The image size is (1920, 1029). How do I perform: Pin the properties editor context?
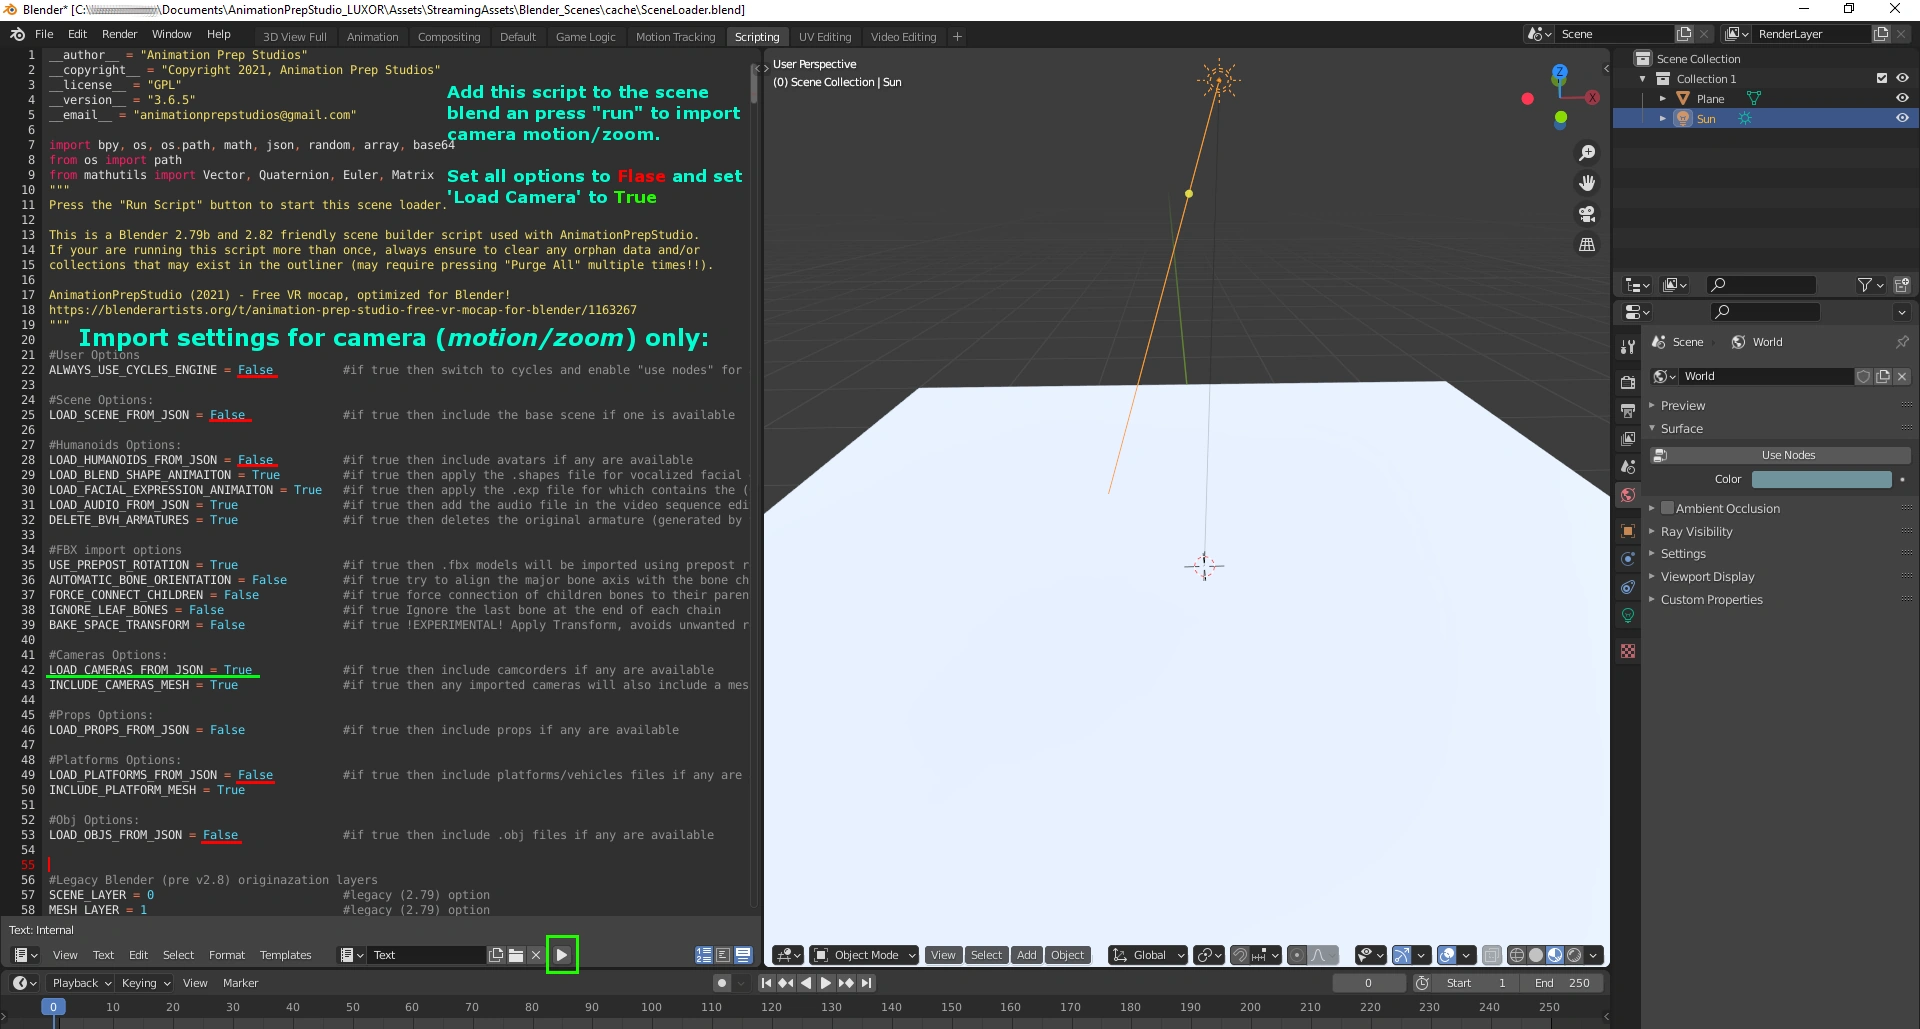pos(1901,342)
